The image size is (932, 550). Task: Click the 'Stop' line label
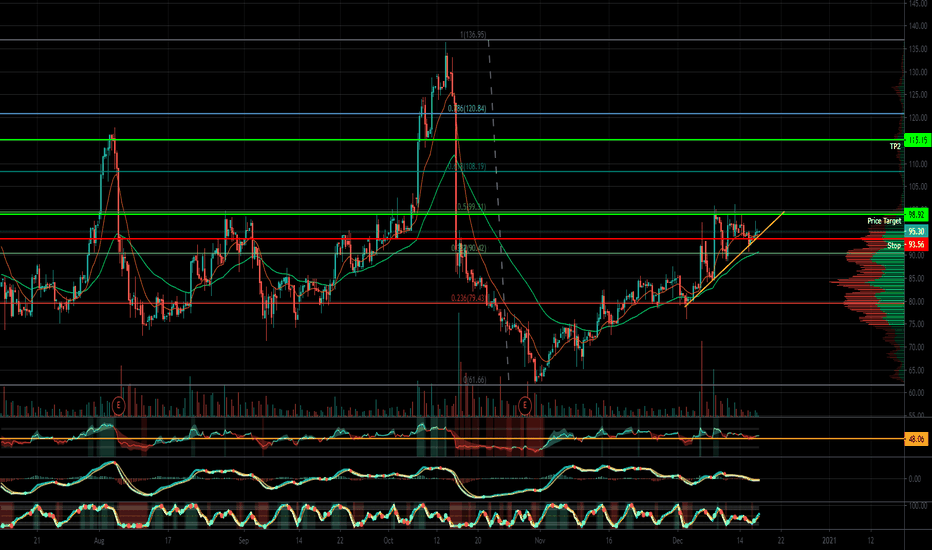[x=894, y=246]
